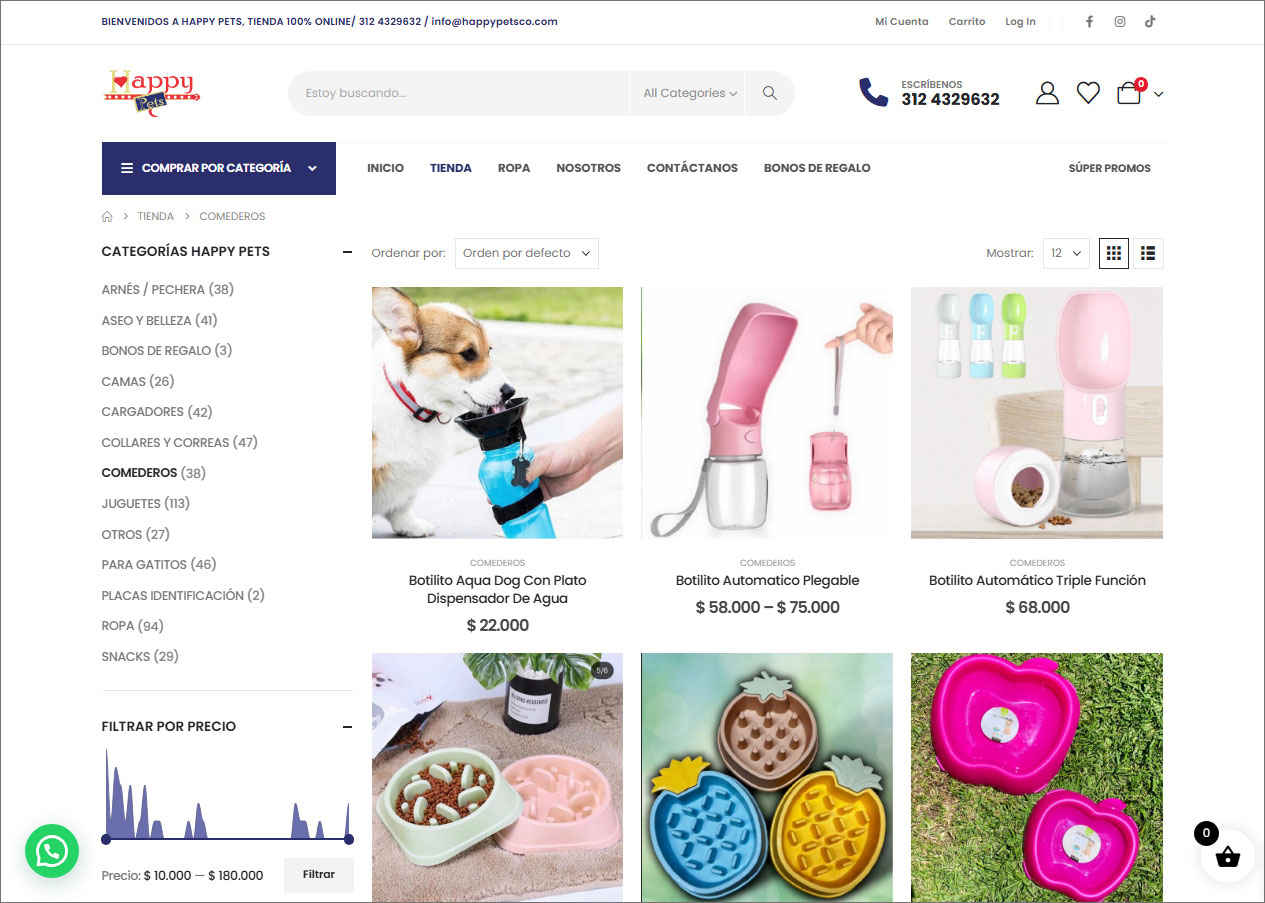Open the shopping cart icon in header
Viewport: 1265px width, 903px height.
tap(1130, 93)
